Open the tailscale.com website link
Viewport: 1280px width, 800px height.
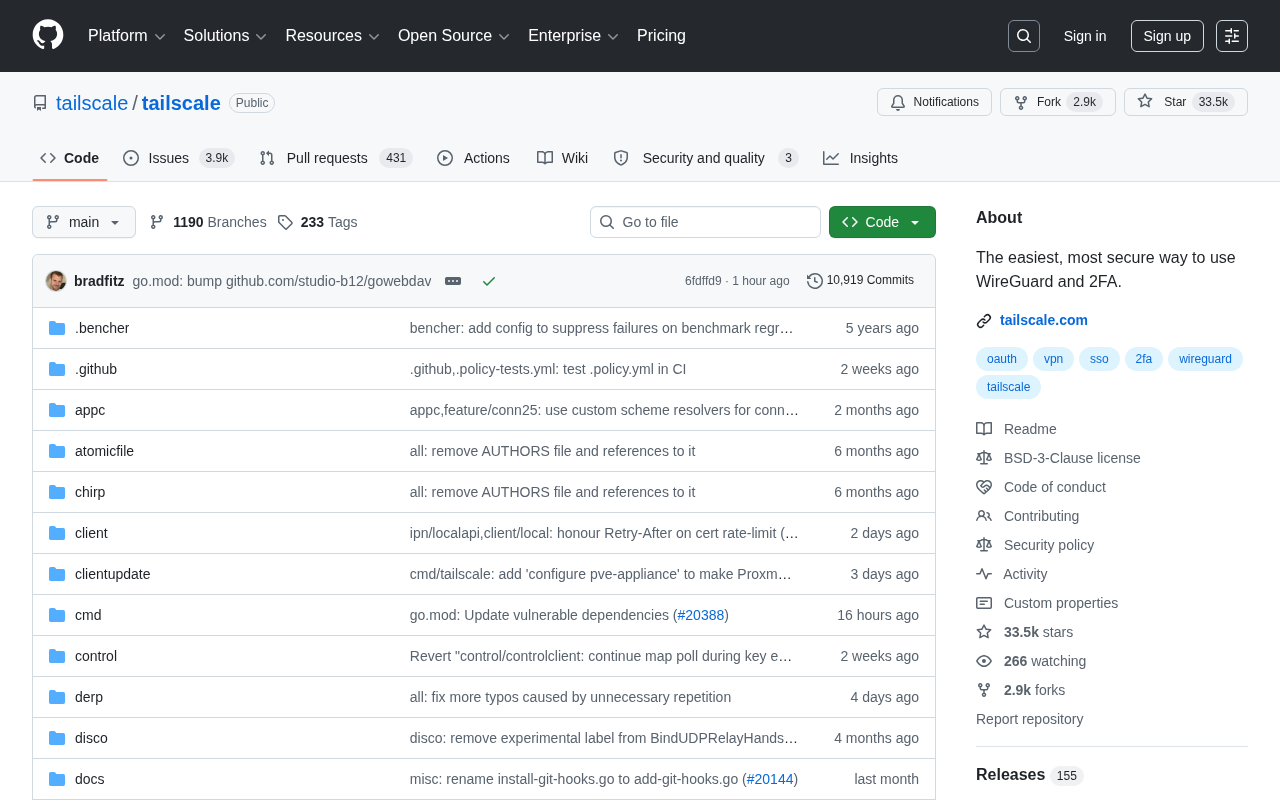click(x=1044, y=320)
